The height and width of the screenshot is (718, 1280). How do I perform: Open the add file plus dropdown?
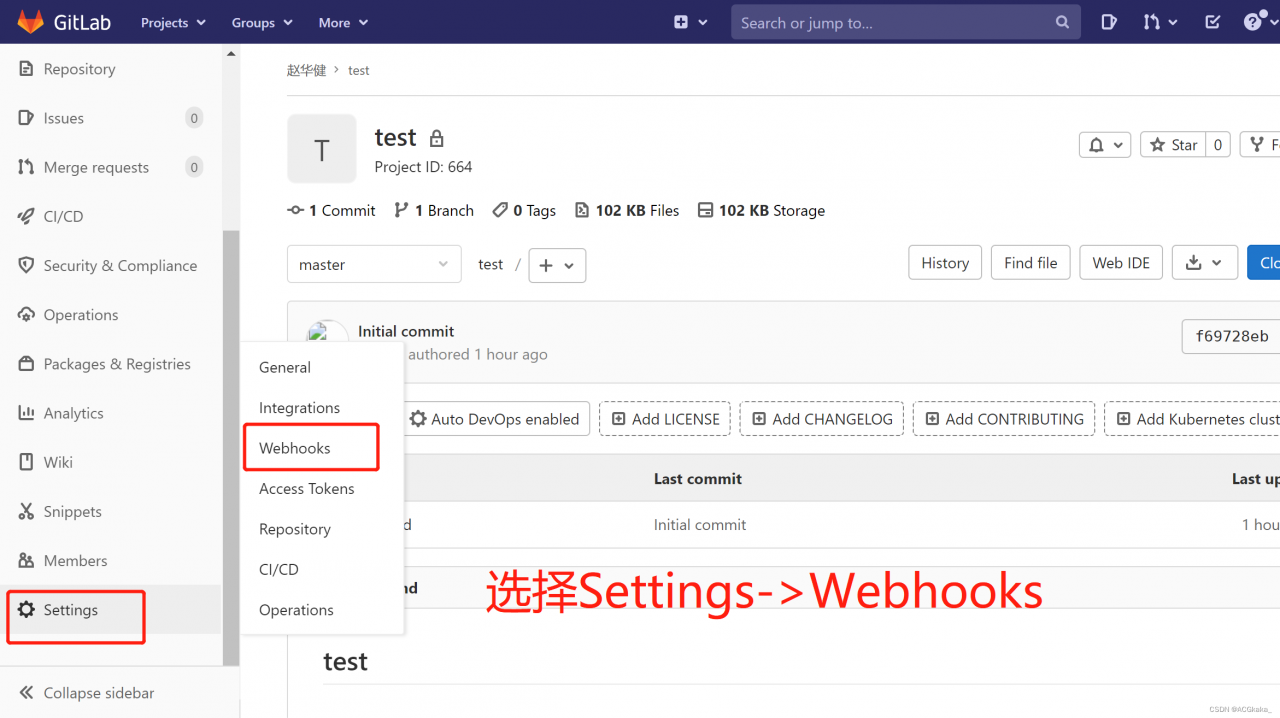click(557, 265)
